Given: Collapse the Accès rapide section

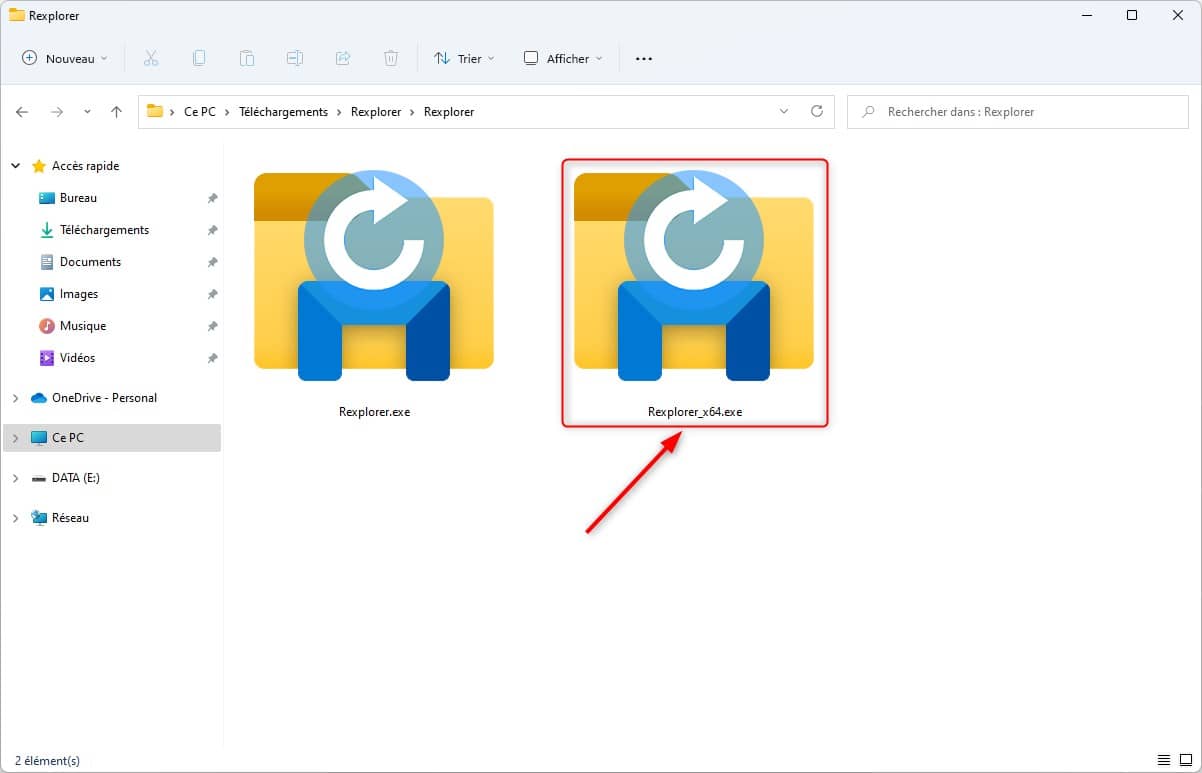Looking at the screenshot, I should click(x=15, y=166).
